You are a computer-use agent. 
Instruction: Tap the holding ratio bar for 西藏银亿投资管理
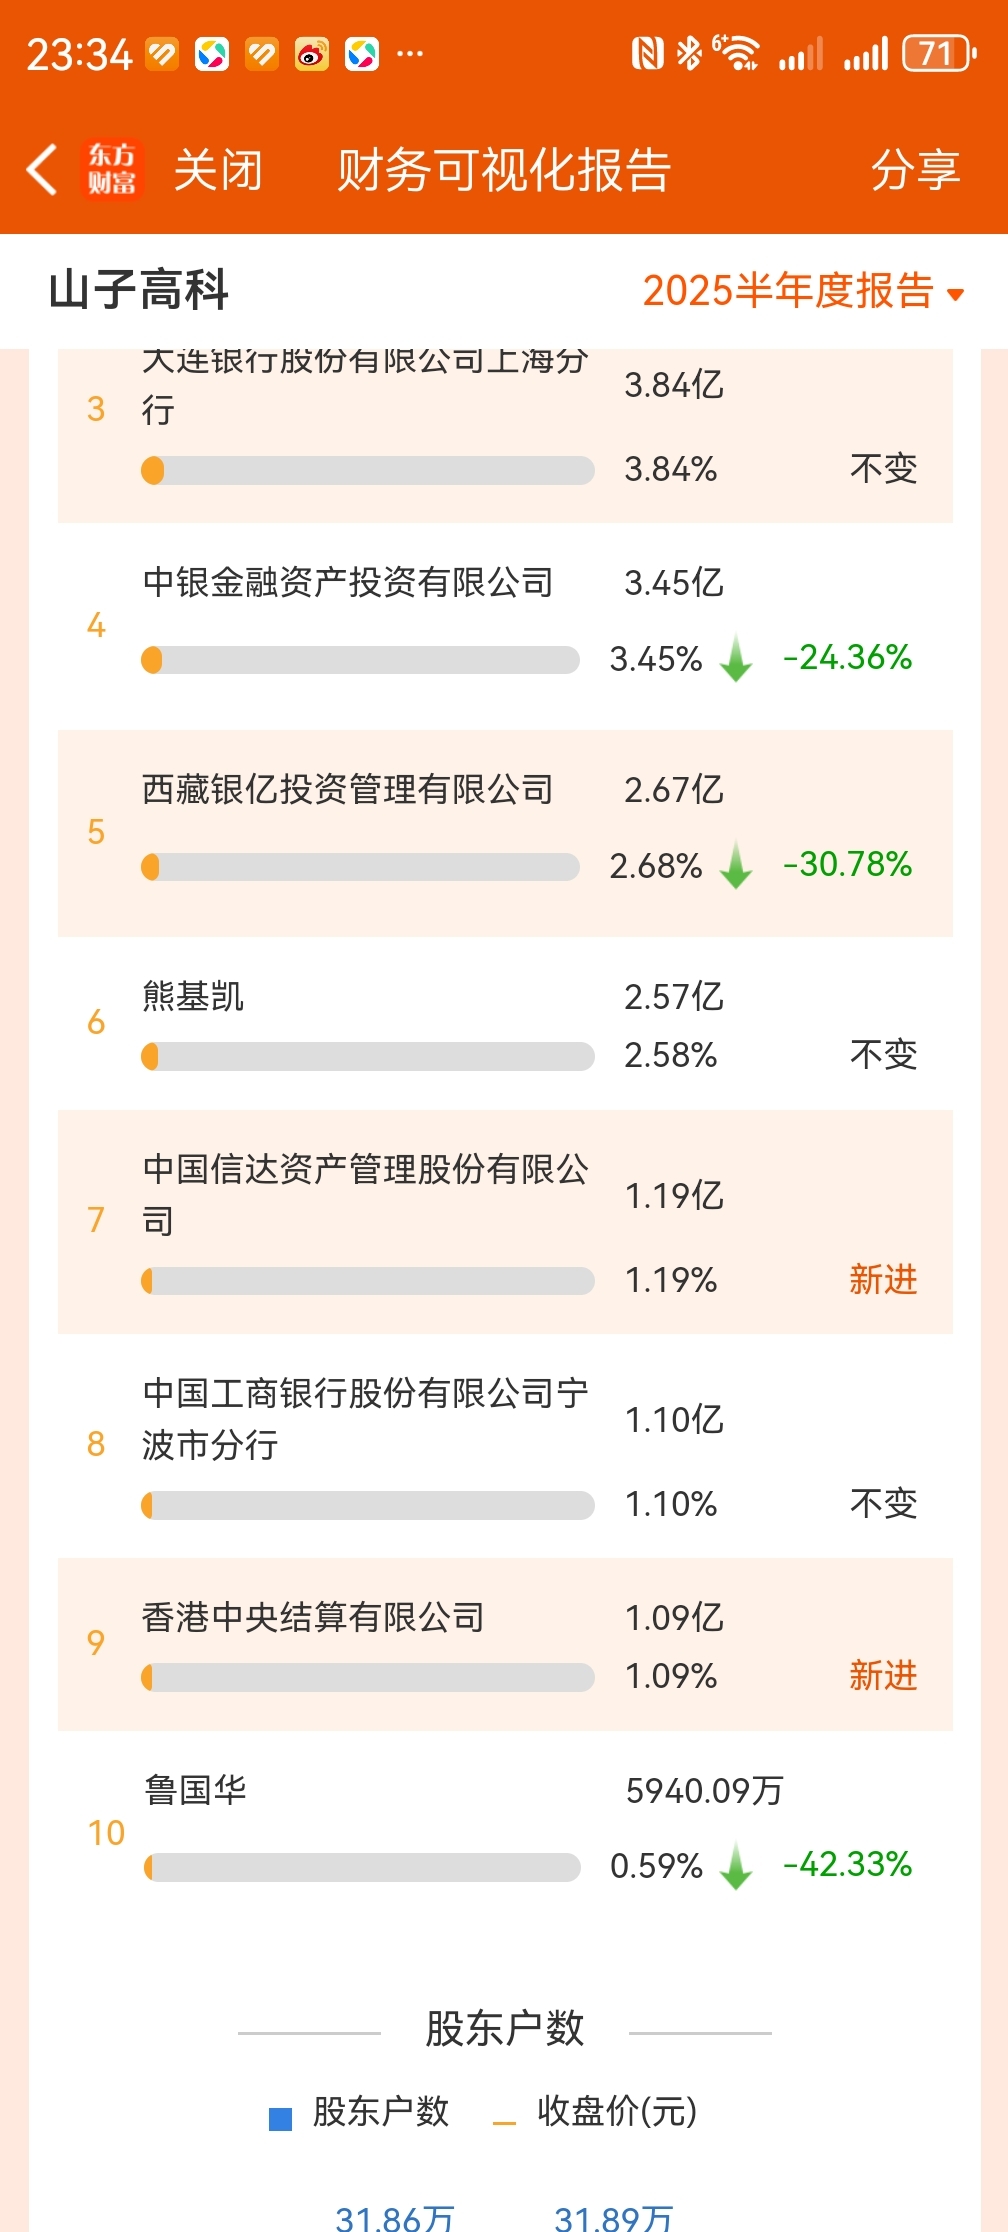(x=360, y=867)
